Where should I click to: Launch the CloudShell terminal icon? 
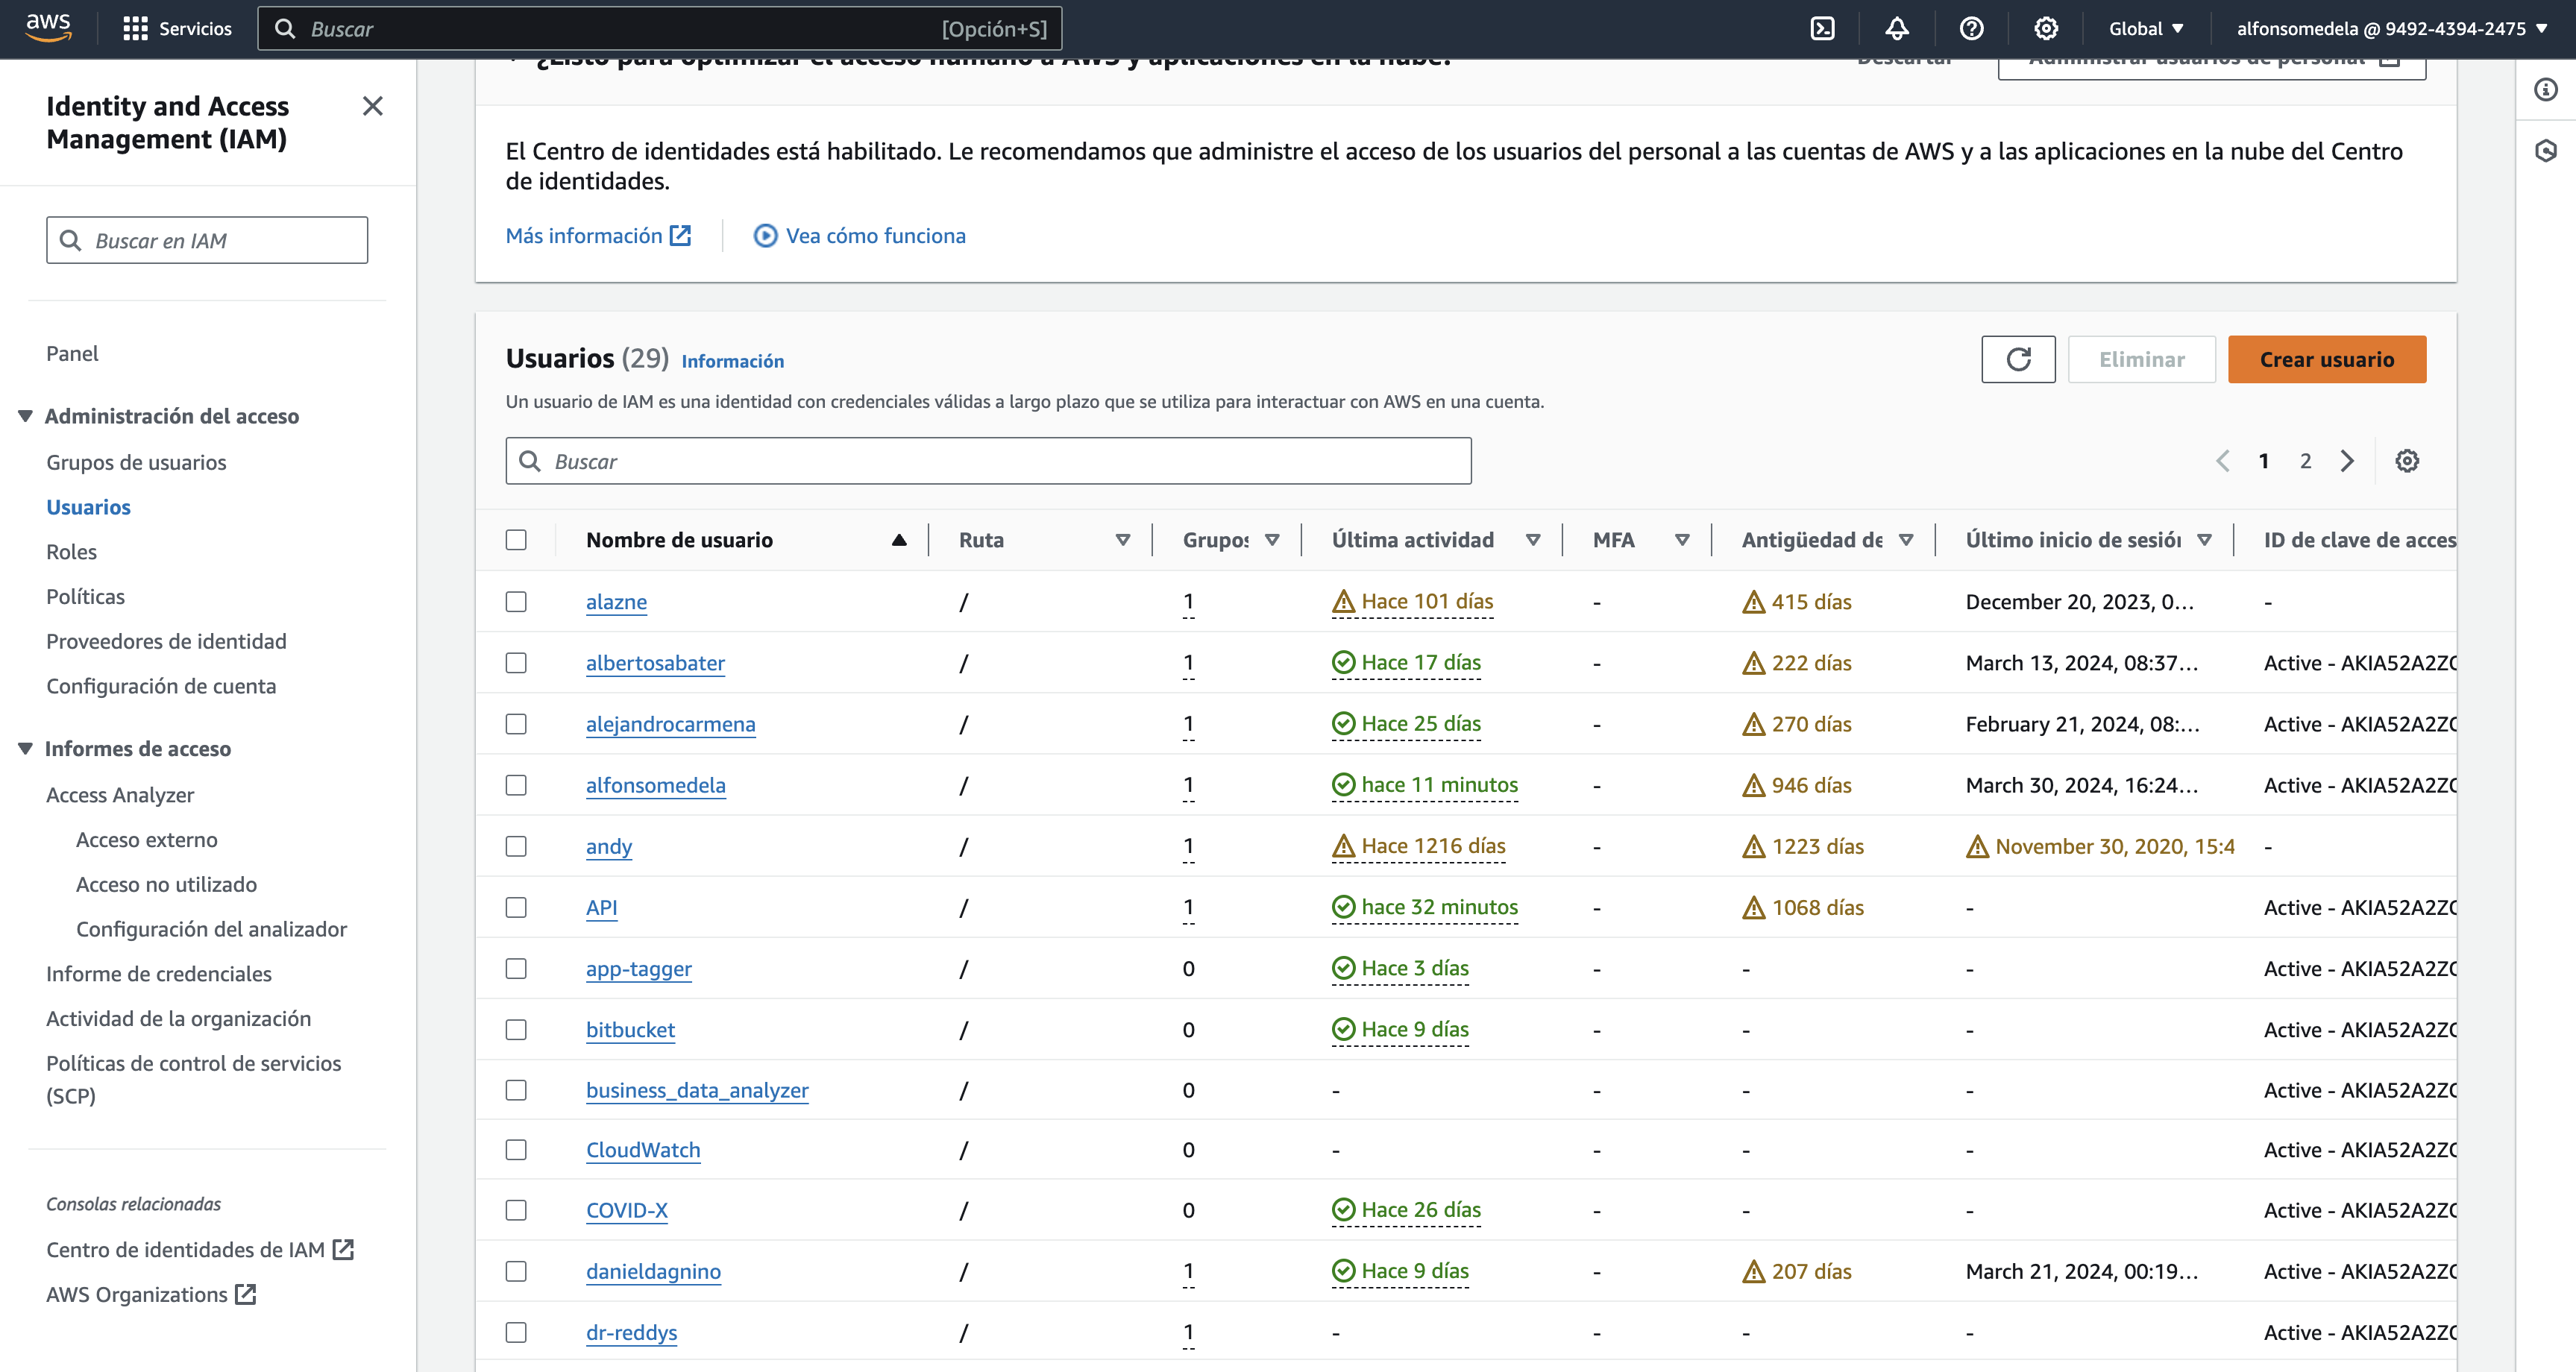coord(1823,28)
